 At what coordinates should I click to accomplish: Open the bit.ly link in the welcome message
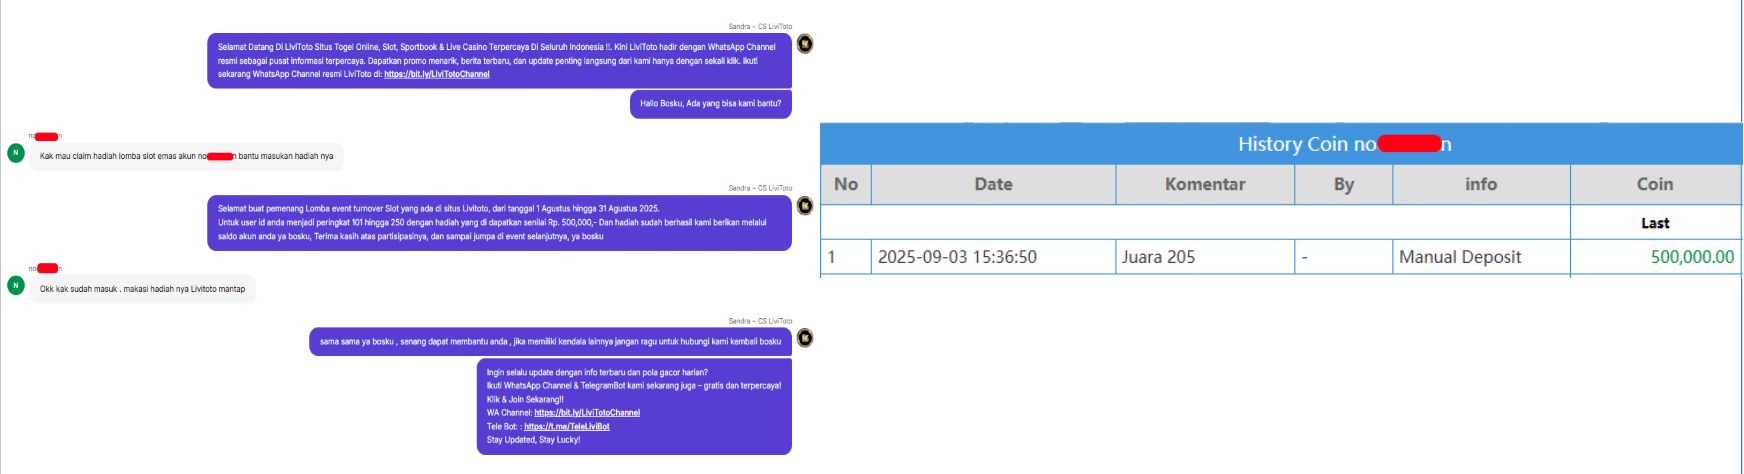tap(436, 74)
